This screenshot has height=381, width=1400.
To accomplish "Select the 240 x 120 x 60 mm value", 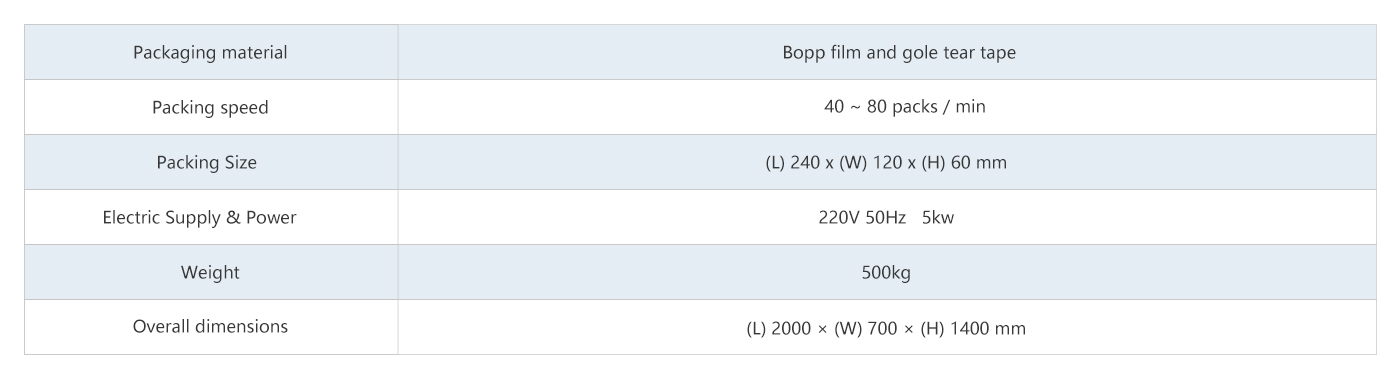I will point(885,162).
